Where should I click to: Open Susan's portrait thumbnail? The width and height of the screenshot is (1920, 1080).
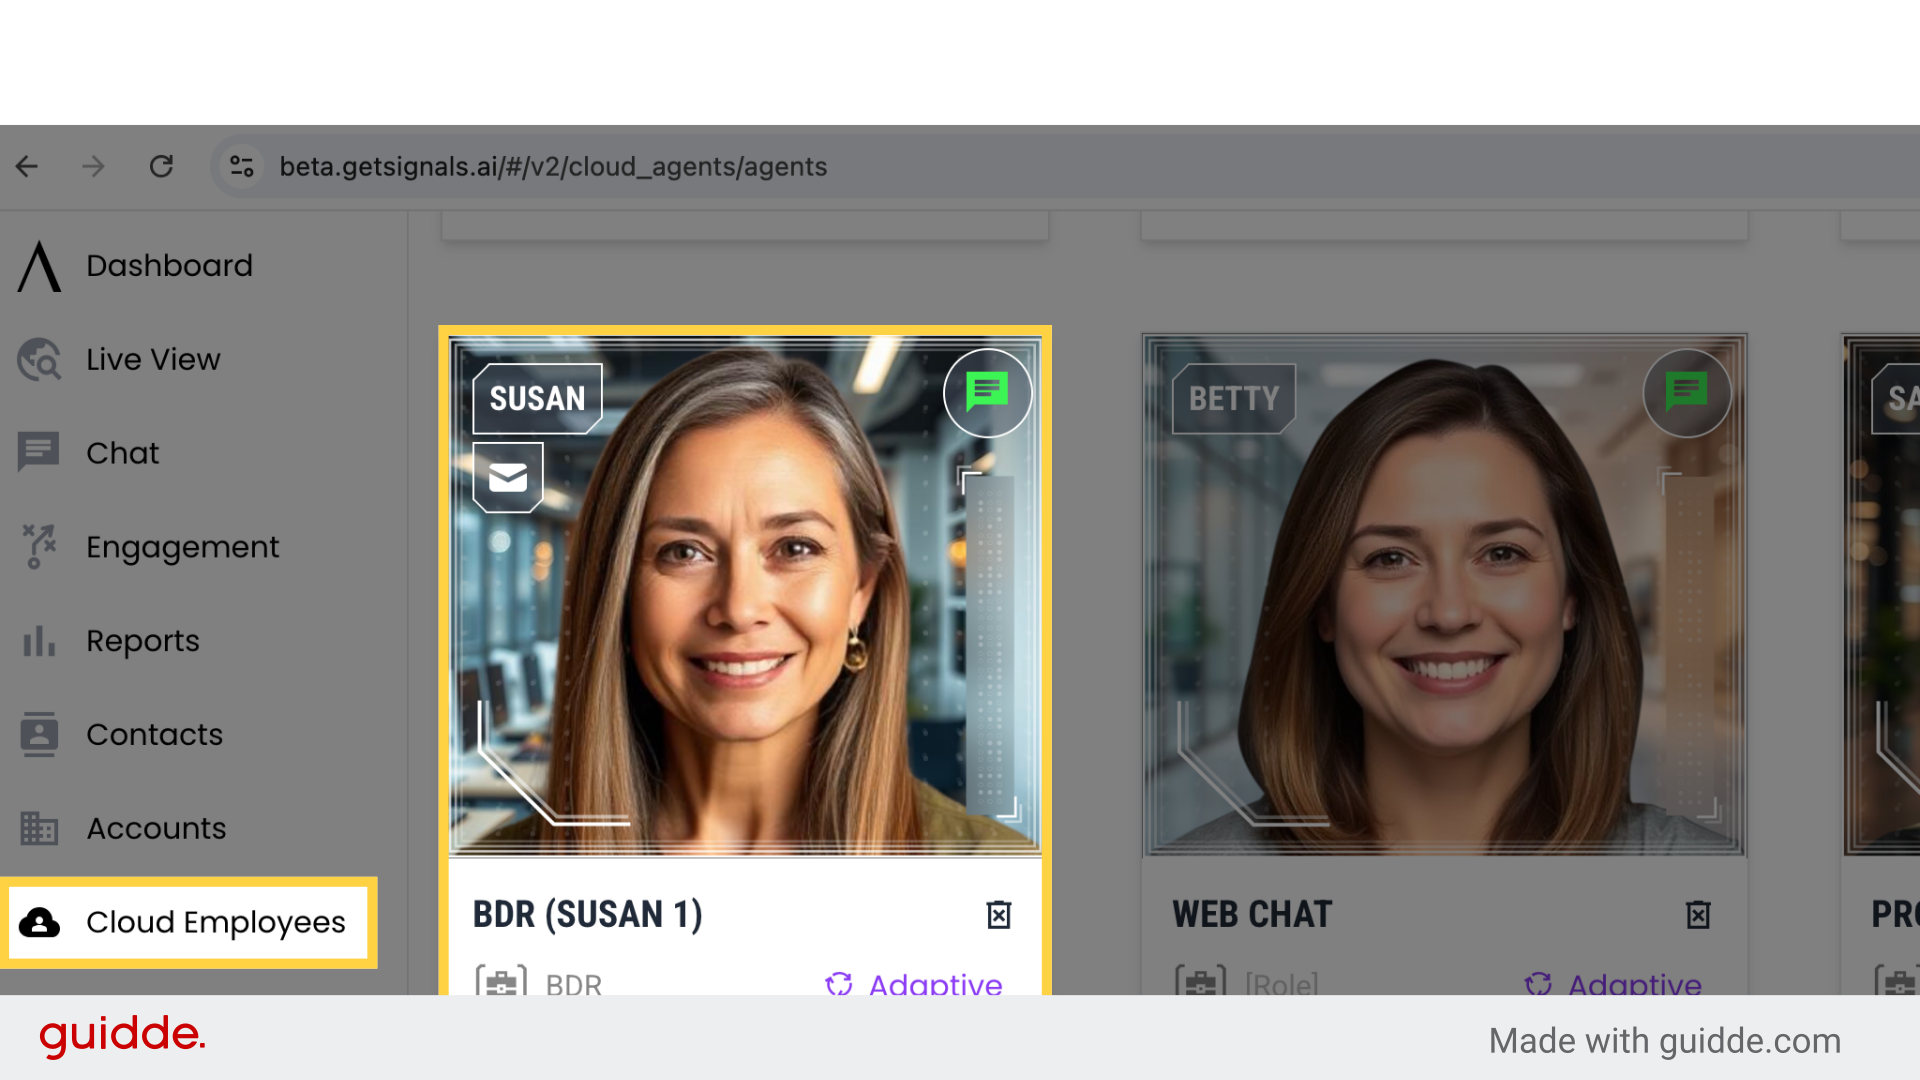coord(745,597)
